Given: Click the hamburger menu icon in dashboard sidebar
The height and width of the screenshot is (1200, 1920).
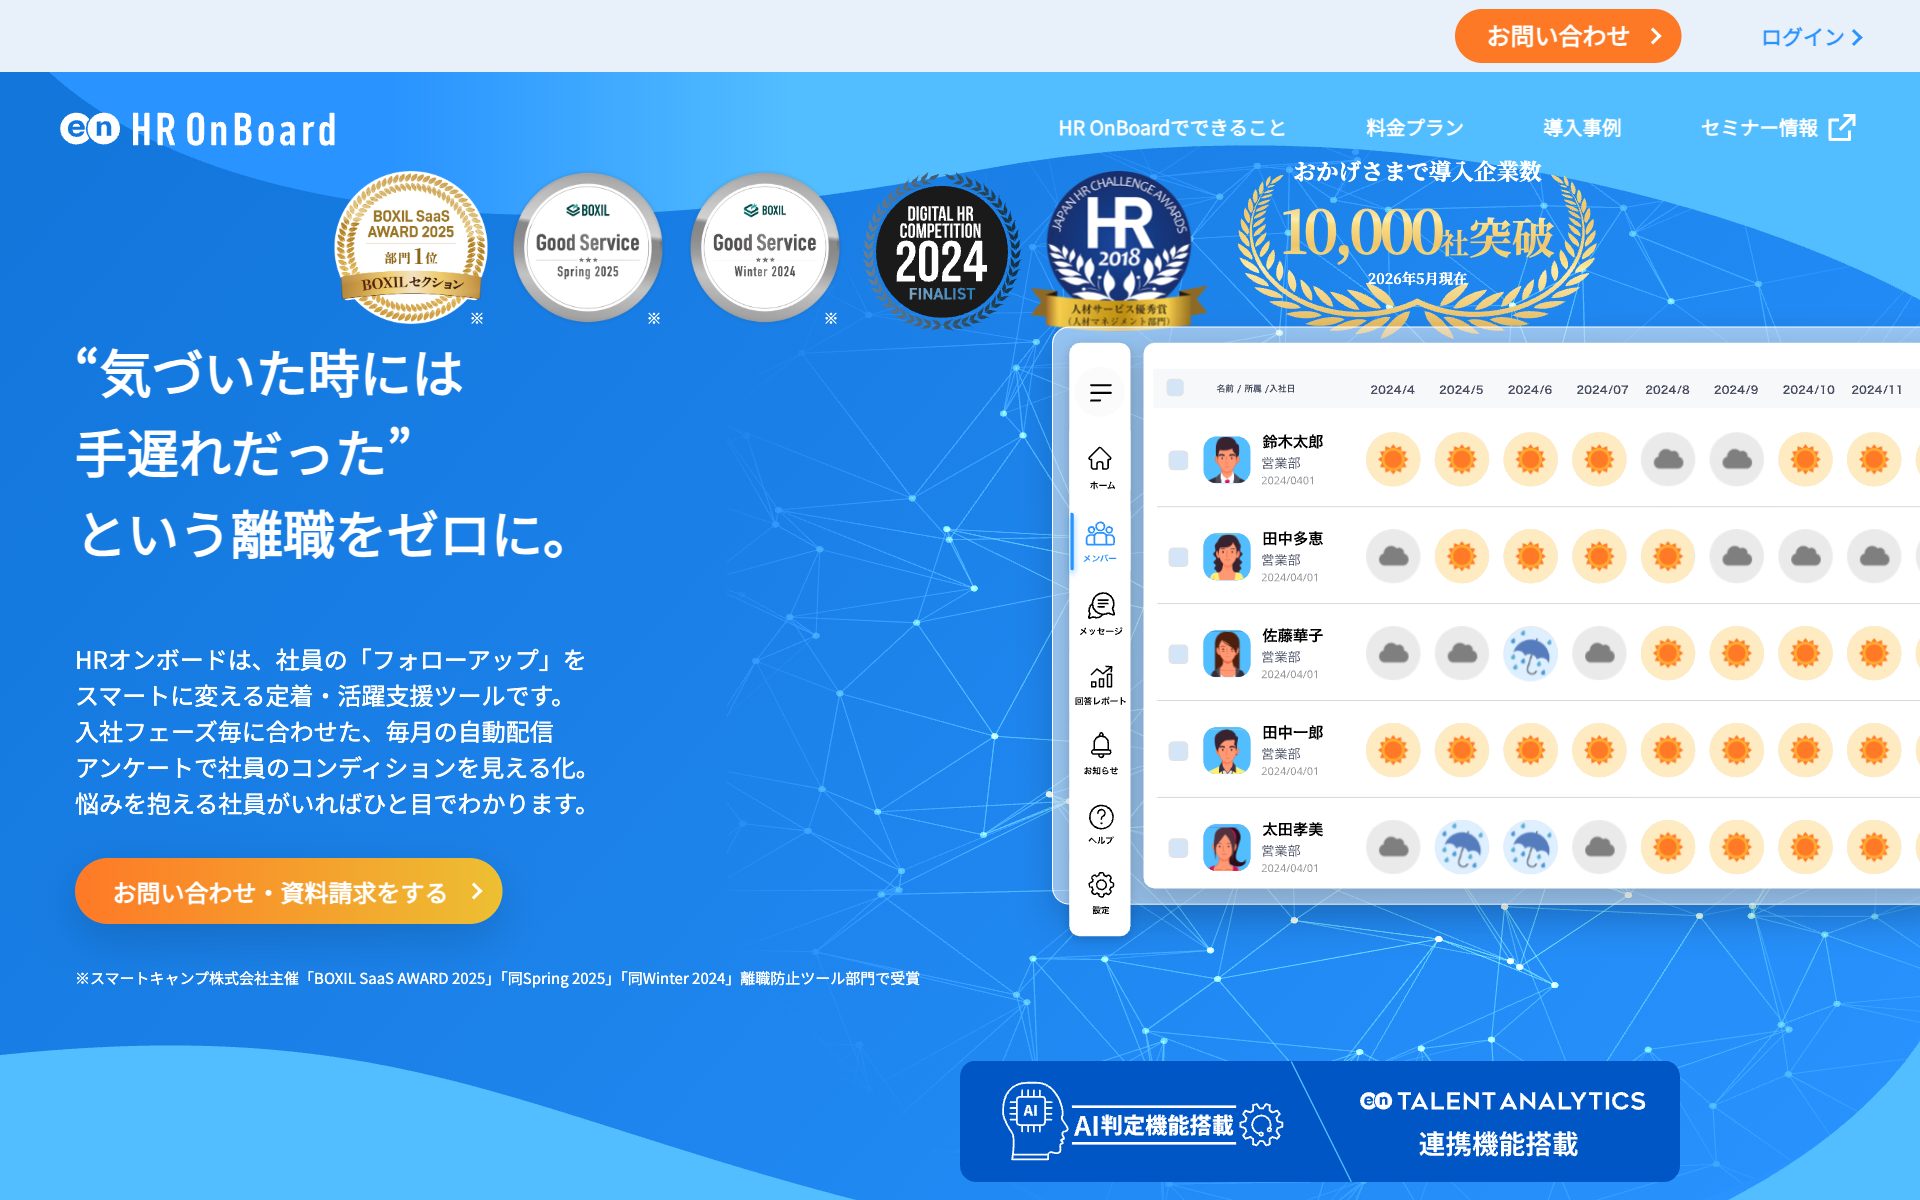Looking at the screenshot, I should click(x=1100, y=392).
